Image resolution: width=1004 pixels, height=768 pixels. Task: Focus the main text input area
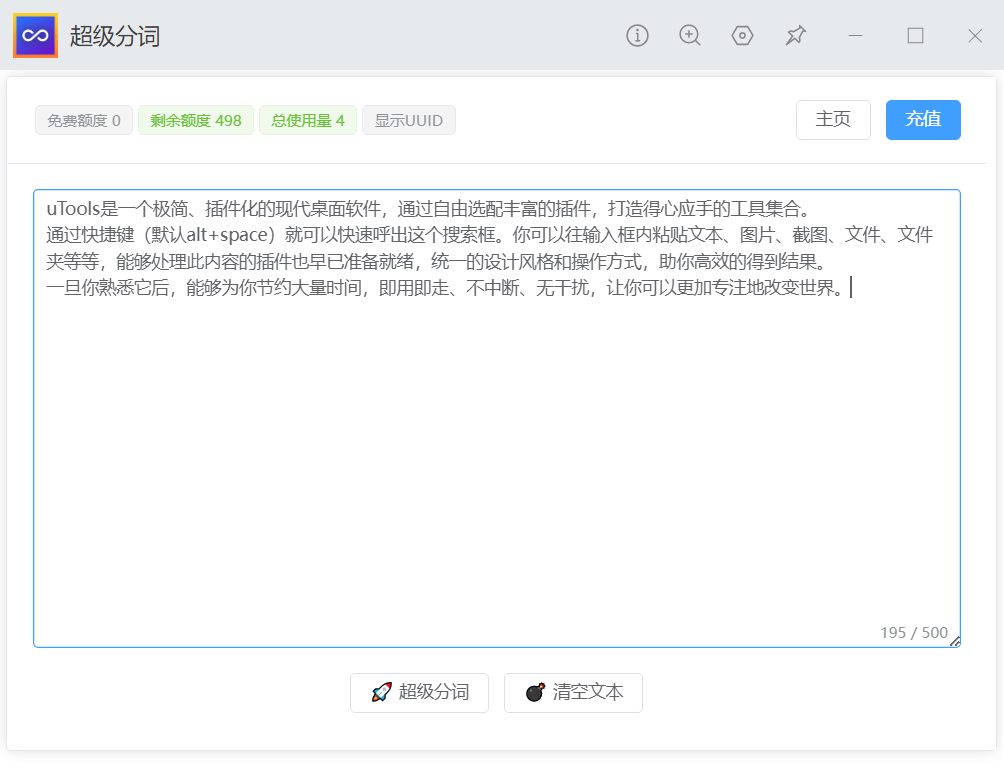click(x=497, y=418)
